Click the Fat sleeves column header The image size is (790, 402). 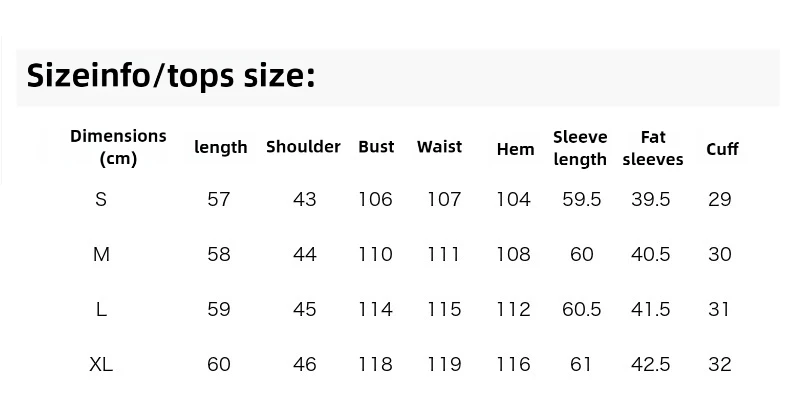653,148
